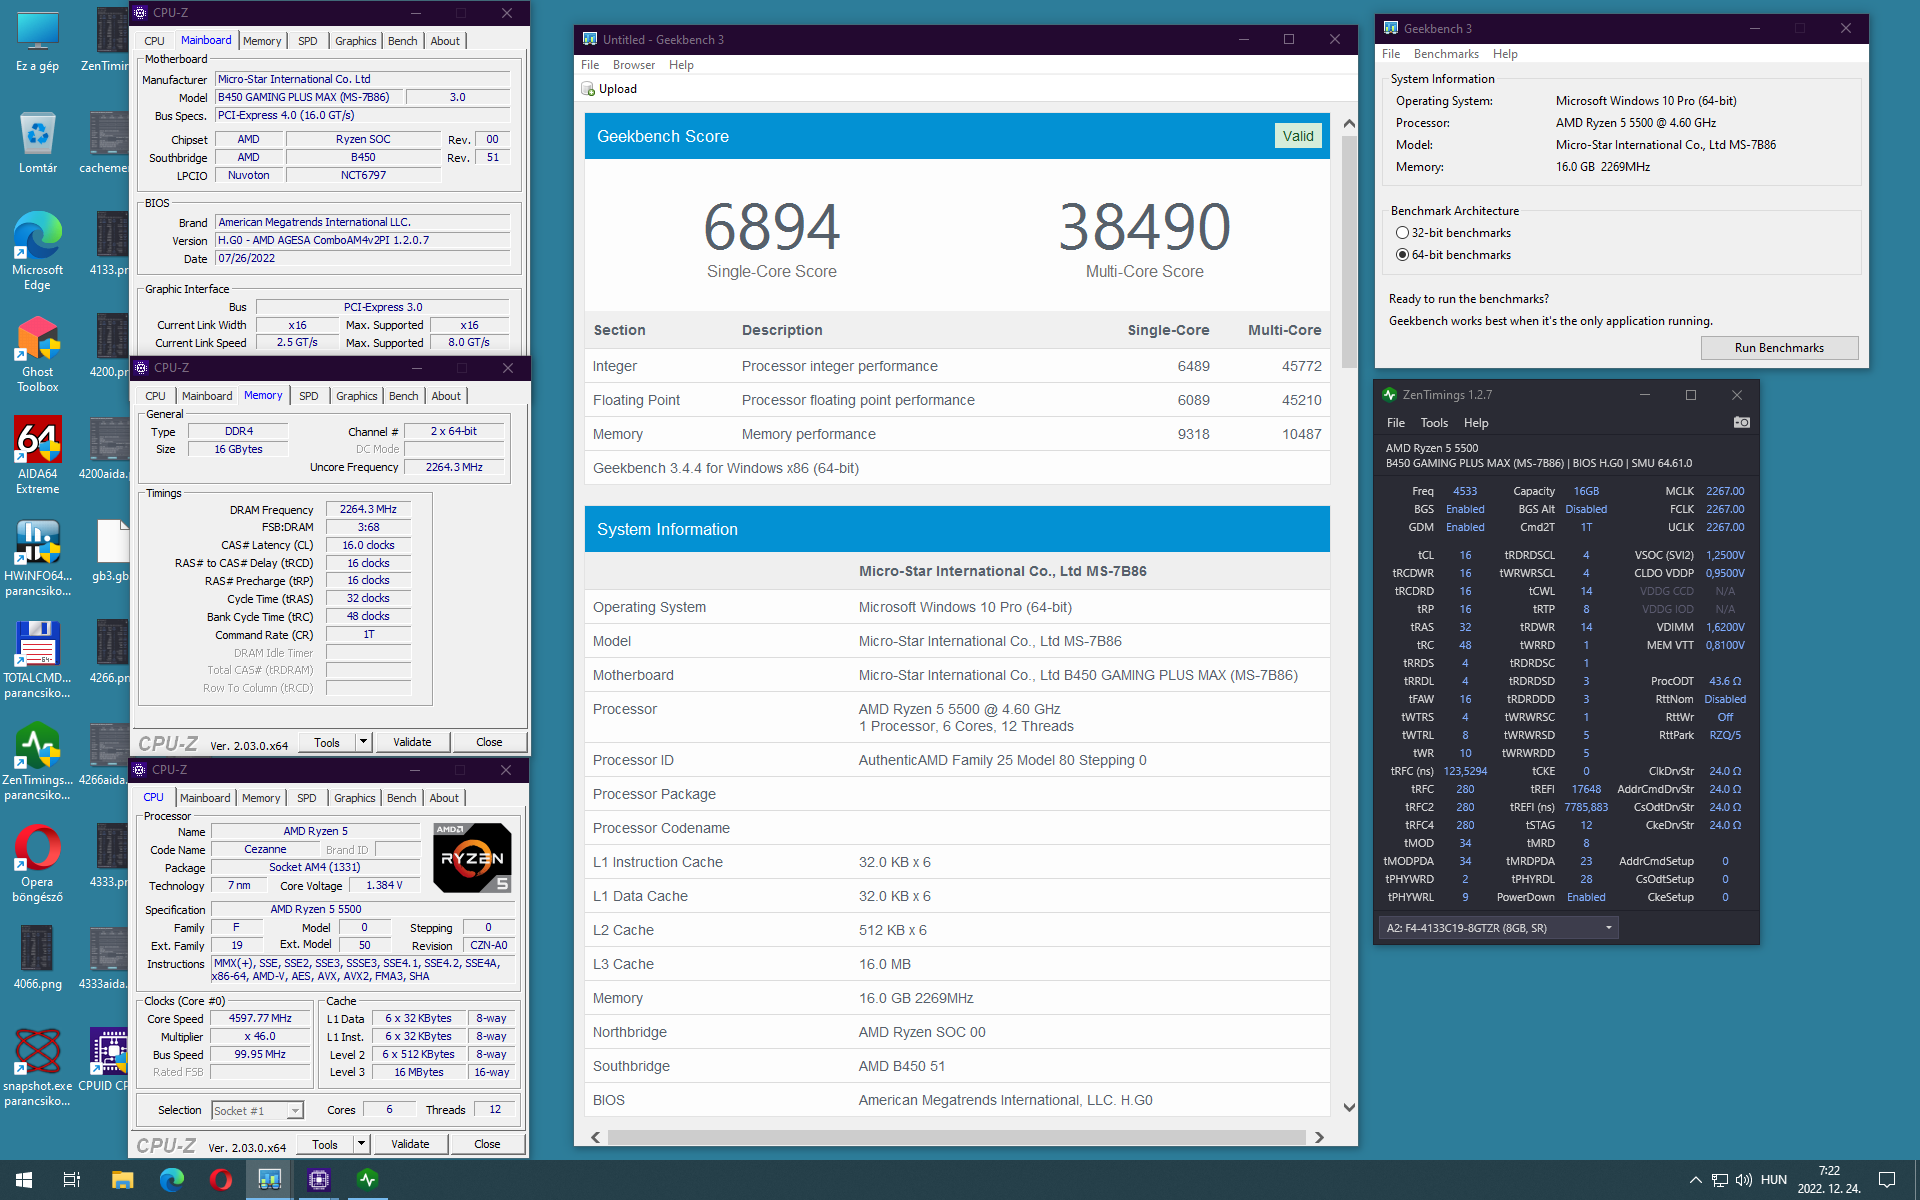Click Close in the bottom CPU-Z window
Screen dimensions: 1920x1200
487,1144
